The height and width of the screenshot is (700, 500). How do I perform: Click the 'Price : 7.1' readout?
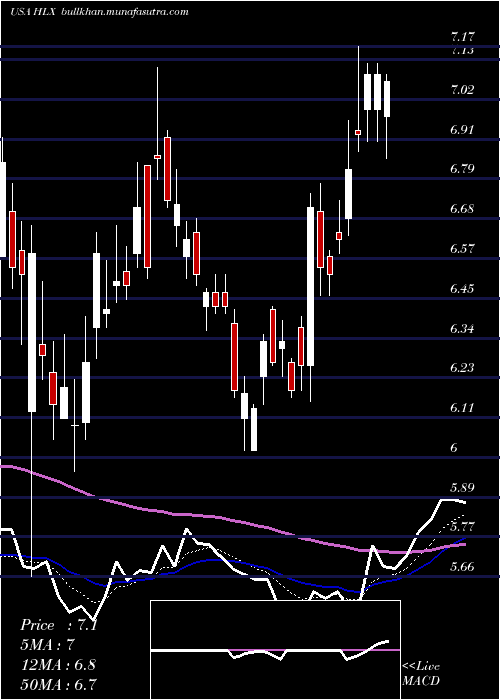point(58,625)
